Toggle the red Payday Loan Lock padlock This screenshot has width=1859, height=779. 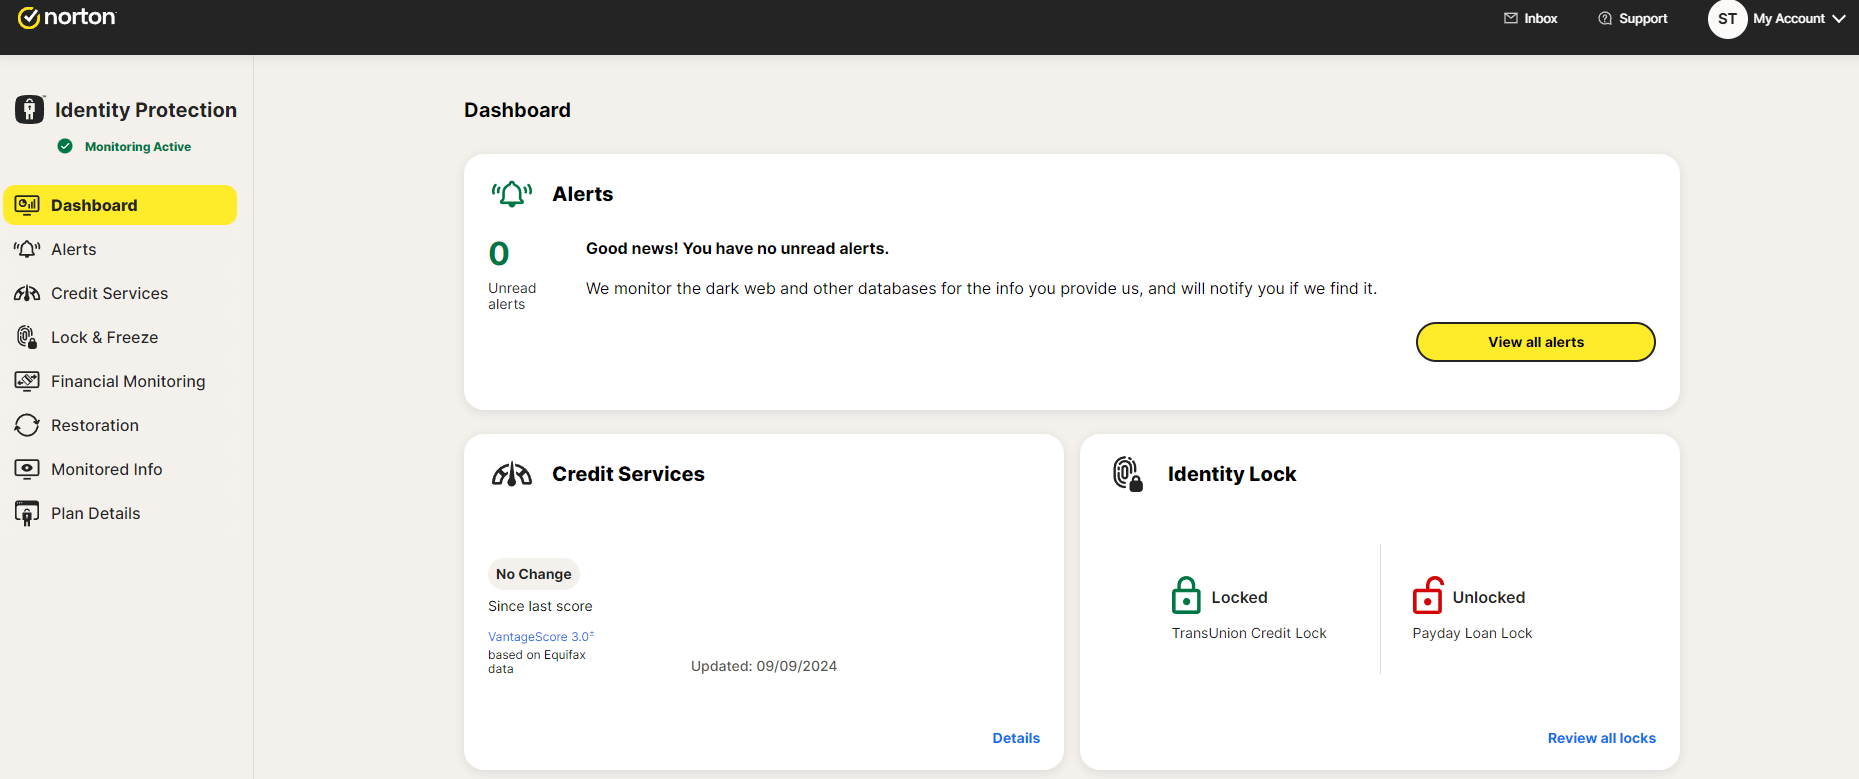pos(1427,596)
